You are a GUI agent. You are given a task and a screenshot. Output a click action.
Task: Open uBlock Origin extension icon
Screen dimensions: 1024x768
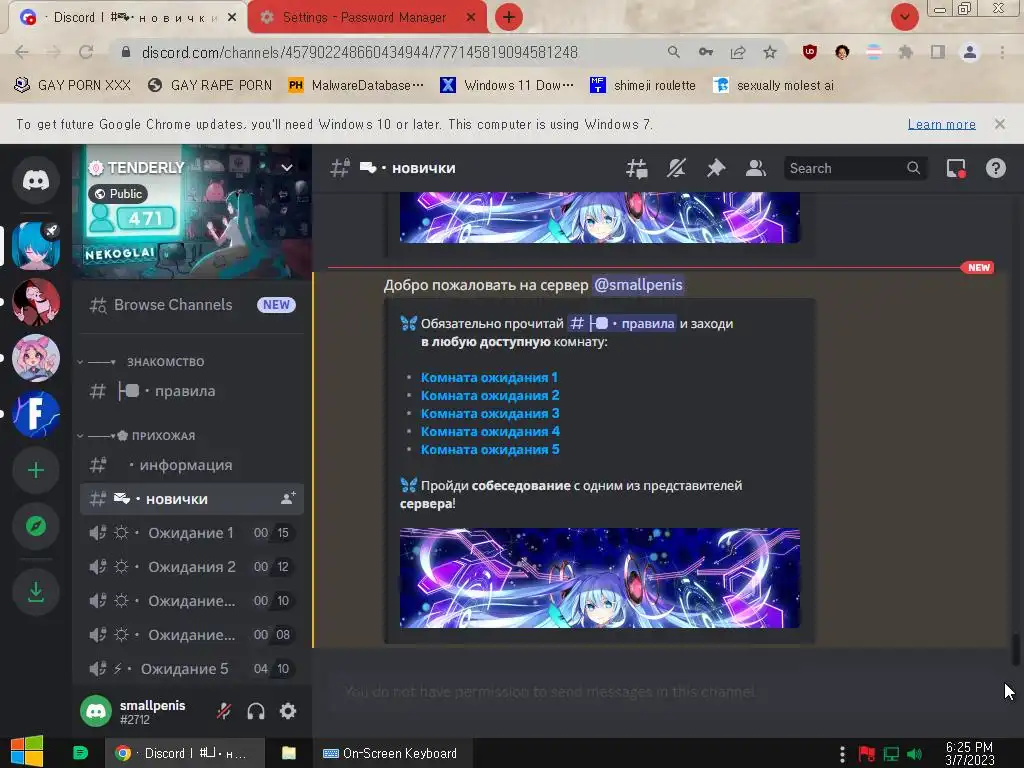click(810, 52)
